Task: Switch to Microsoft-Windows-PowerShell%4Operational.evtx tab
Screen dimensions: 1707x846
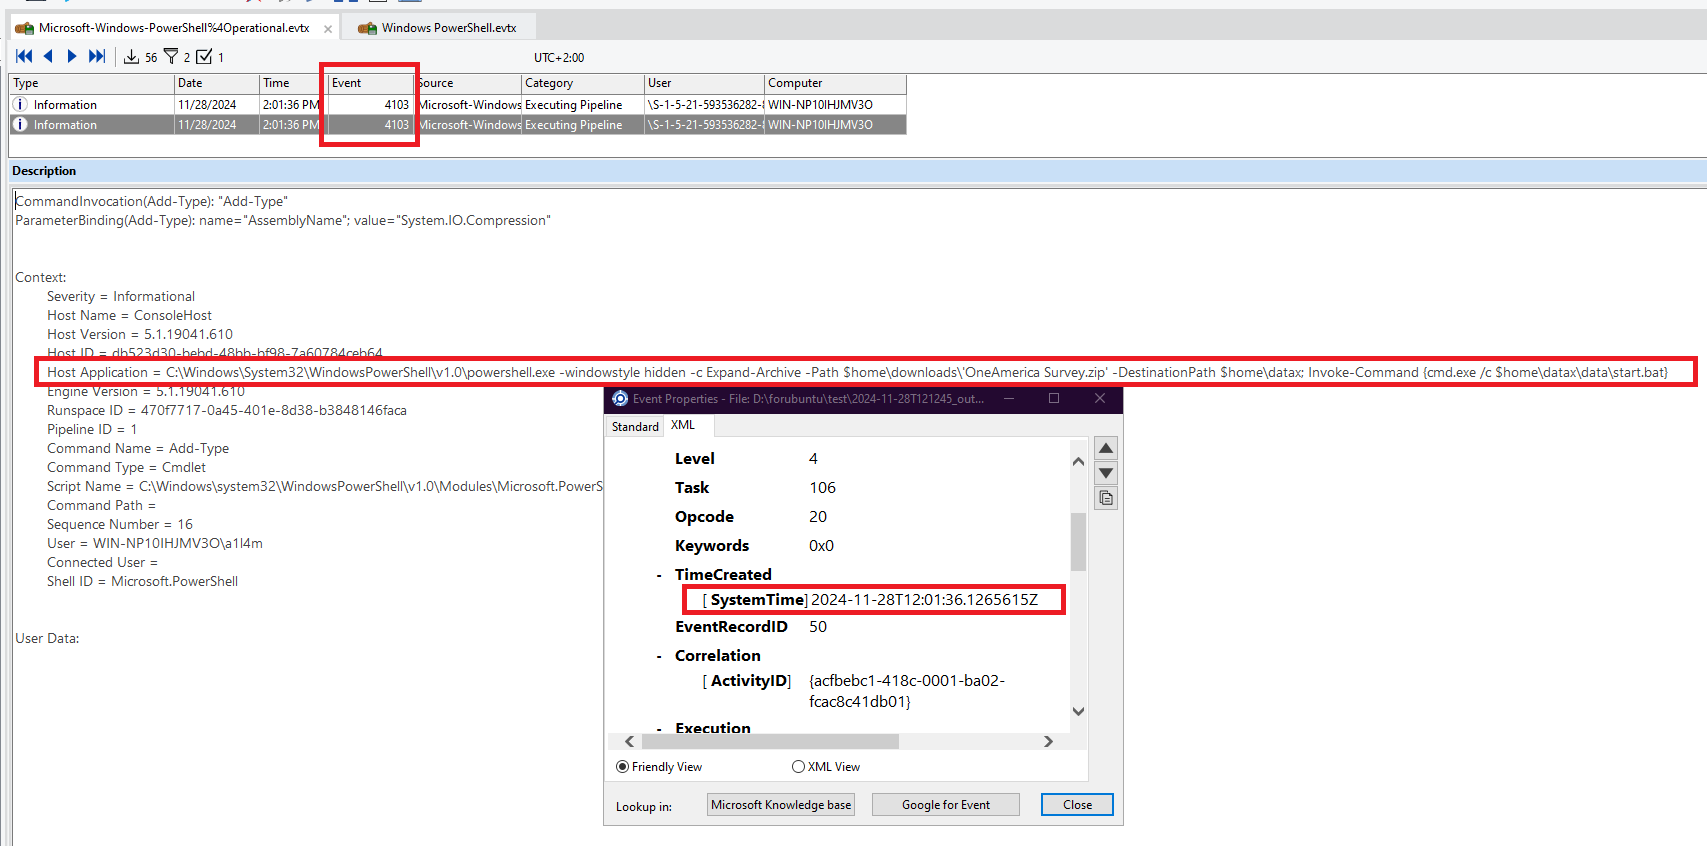Action: click(174, 28)
